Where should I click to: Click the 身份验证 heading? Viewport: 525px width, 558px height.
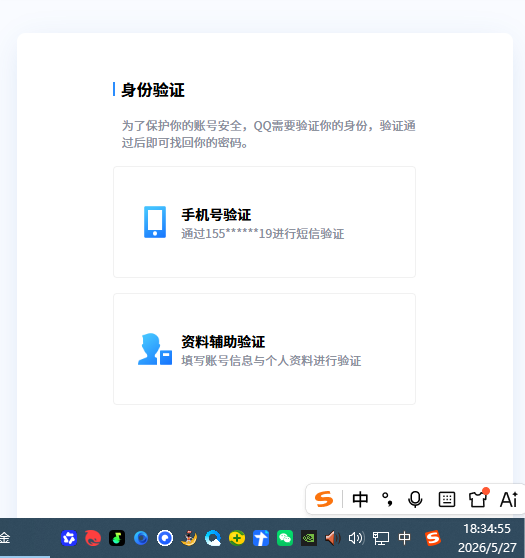pyautogui.click(x=153, y=90)
